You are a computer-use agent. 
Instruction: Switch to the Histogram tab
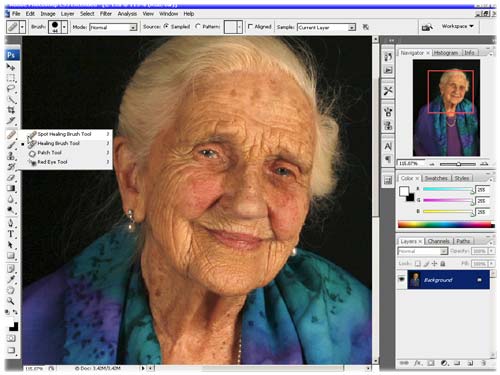(x=446, y=53)
